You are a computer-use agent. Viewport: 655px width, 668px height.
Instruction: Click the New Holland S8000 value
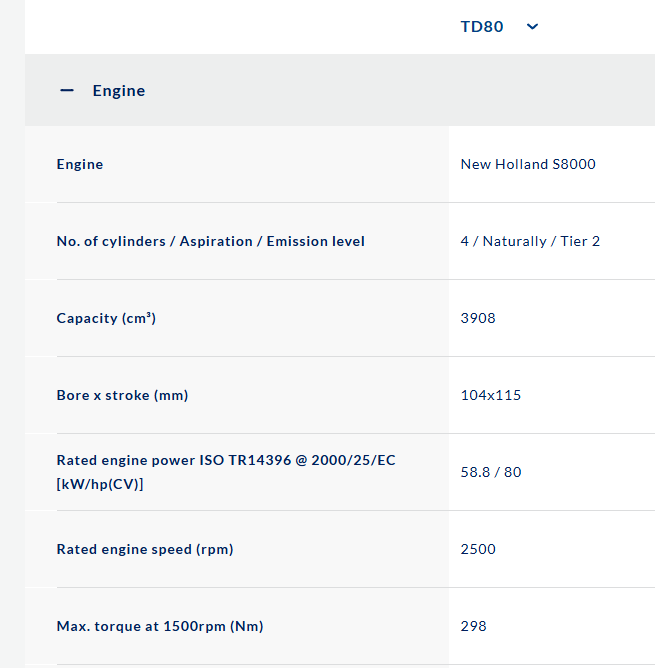click(528, 164)
